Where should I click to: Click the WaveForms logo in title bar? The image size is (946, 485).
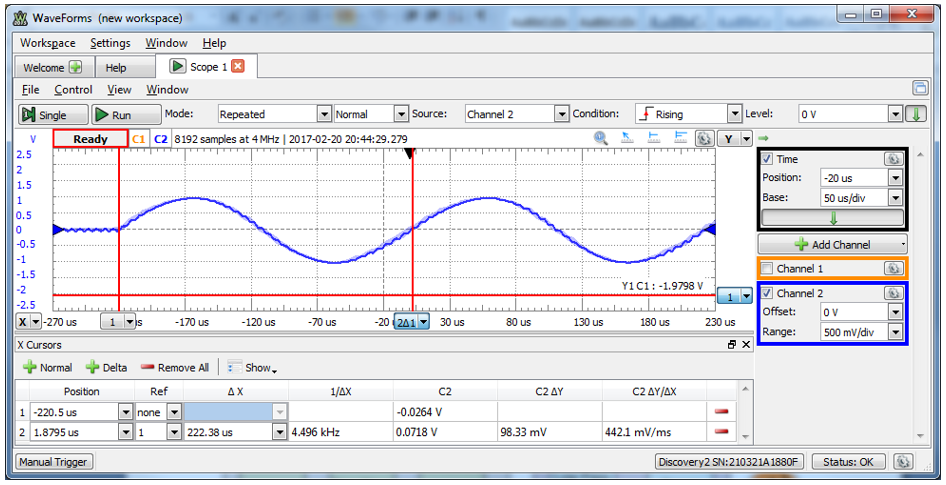coord(21,19)
